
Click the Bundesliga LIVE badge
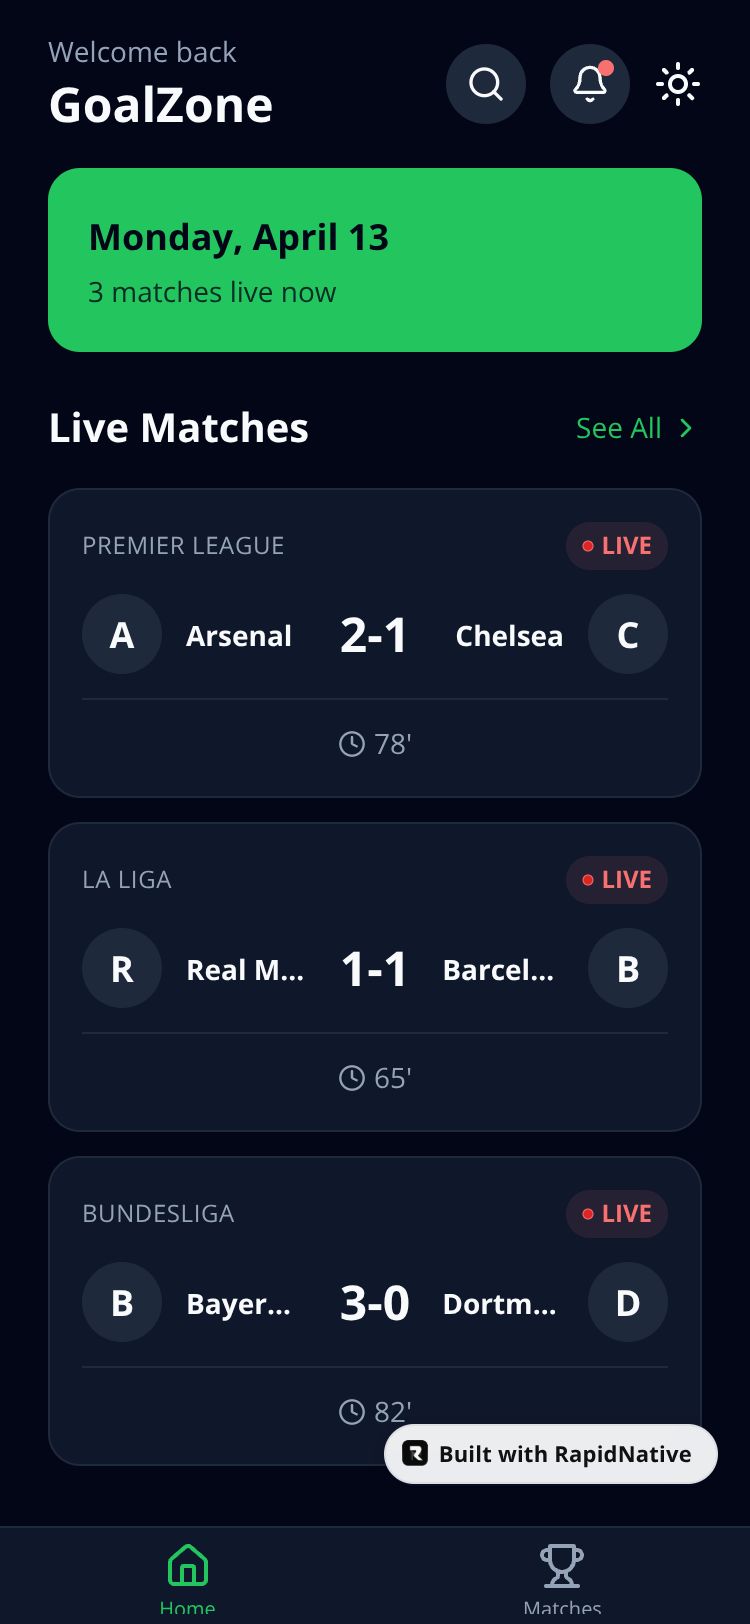(617, 1214)
